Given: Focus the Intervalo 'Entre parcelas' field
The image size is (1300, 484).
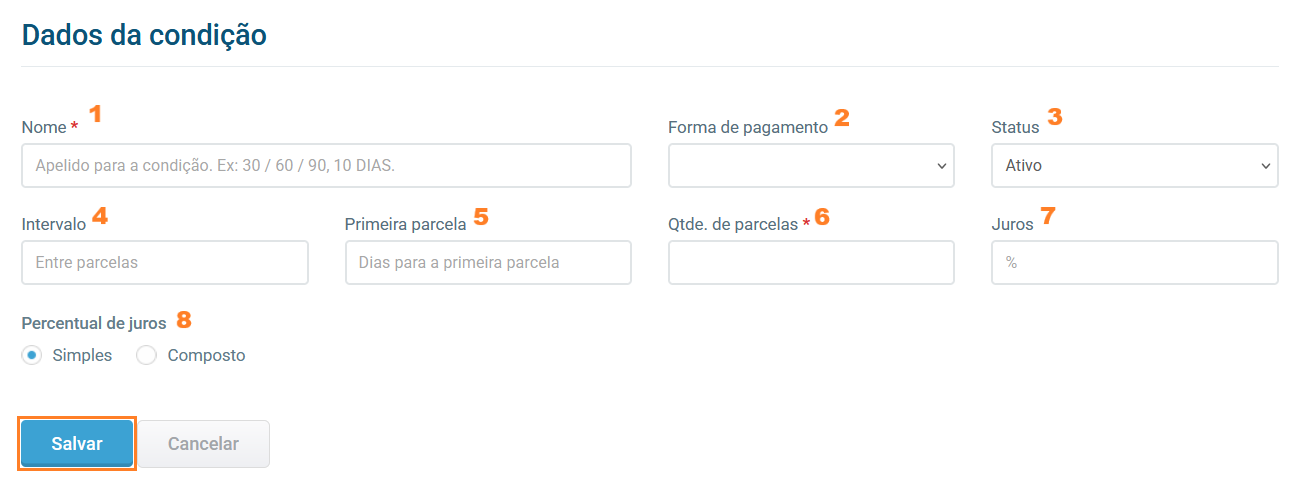Looking at the screenshot, I should (x=165, y=262).
